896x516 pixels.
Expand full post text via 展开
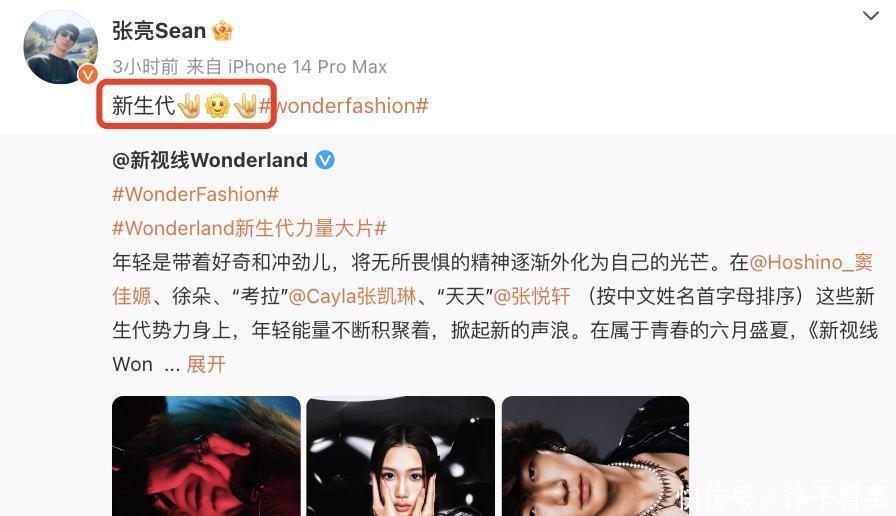click(206, 364)
